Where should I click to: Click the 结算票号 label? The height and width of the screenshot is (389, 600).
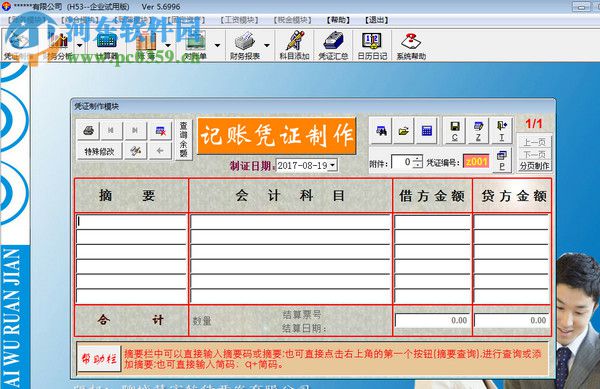[x=302, y=314]
